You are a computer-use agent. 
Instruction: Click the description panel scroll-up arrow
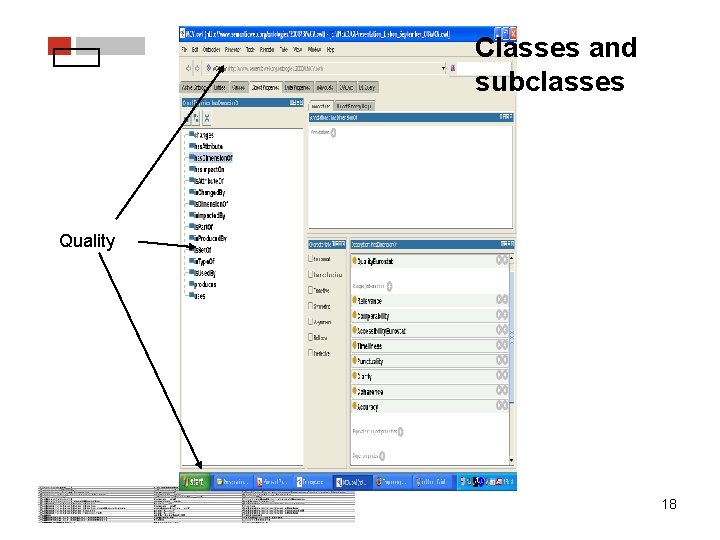(x=512, y=259)
